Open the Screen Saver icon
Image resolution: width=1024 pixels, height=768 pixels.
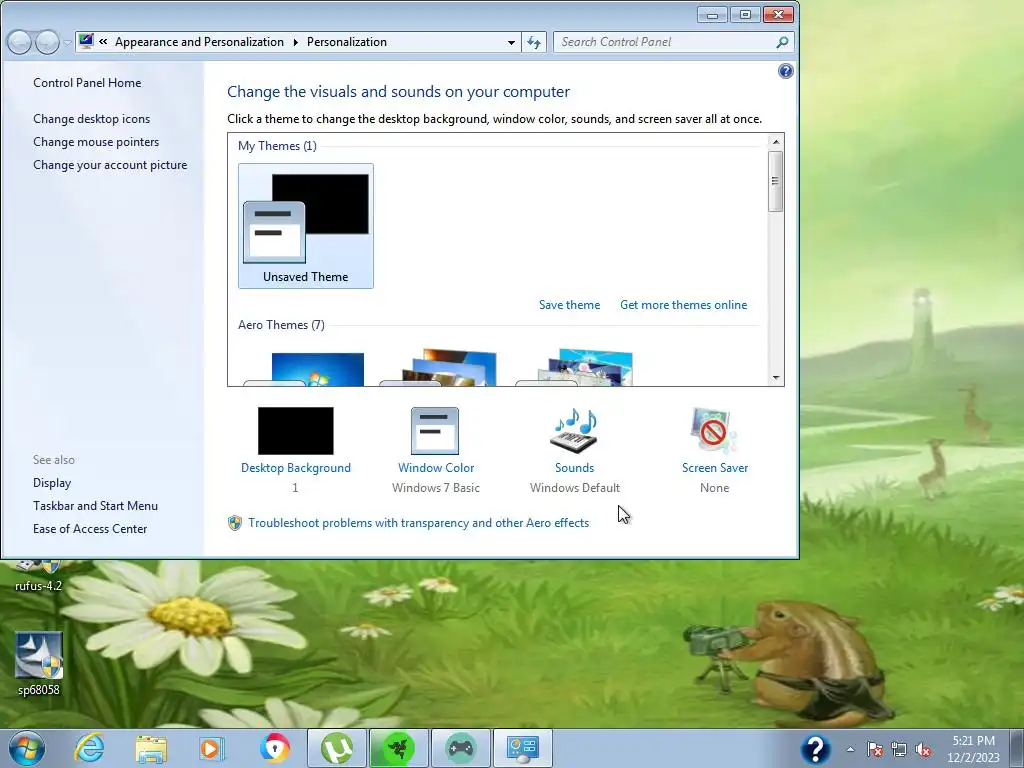(714, 430)
